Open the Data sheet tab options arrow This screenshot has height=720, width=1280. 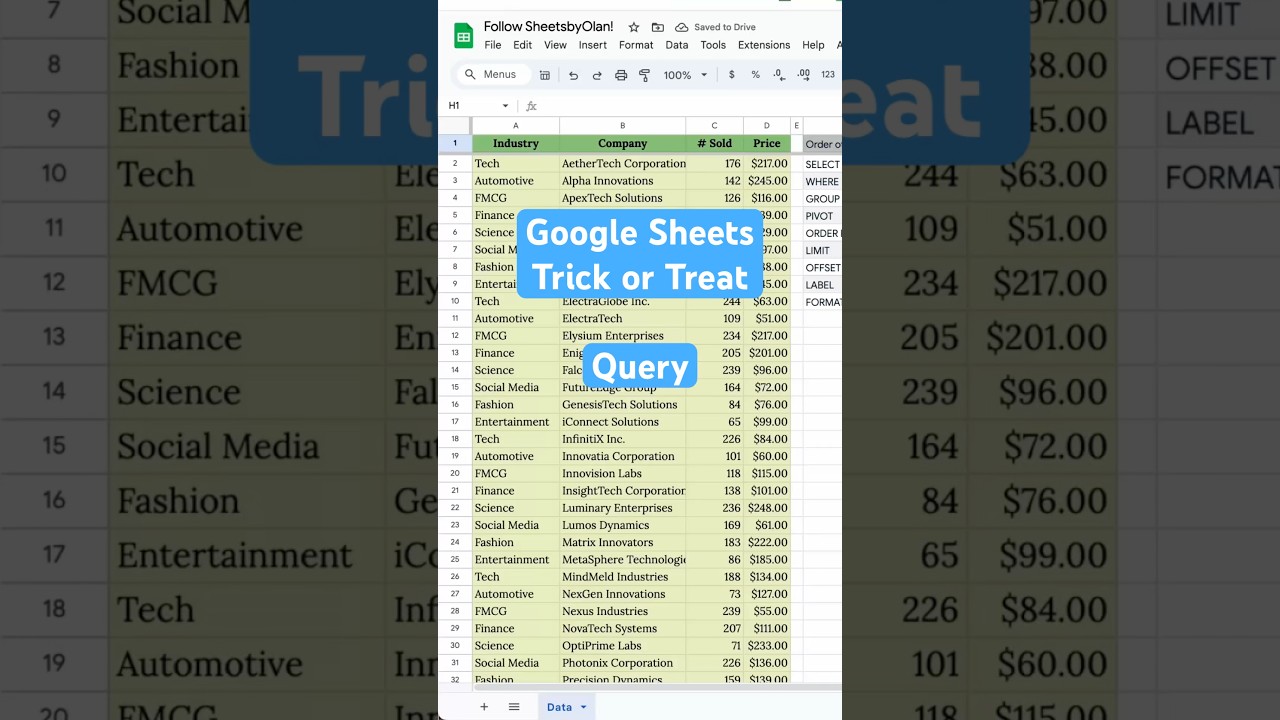583,707
